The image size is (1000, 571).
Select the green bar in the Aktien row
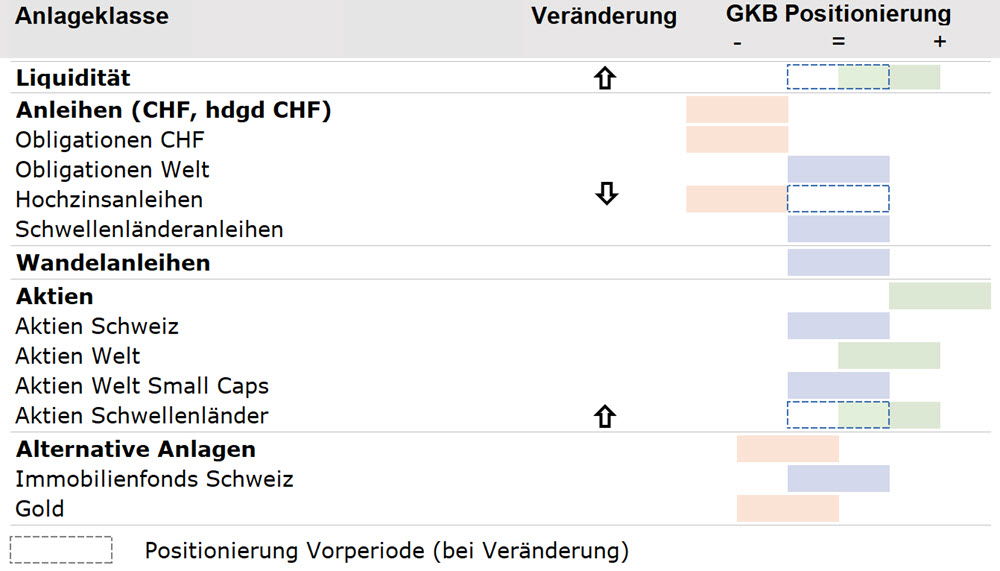[939, 296]
